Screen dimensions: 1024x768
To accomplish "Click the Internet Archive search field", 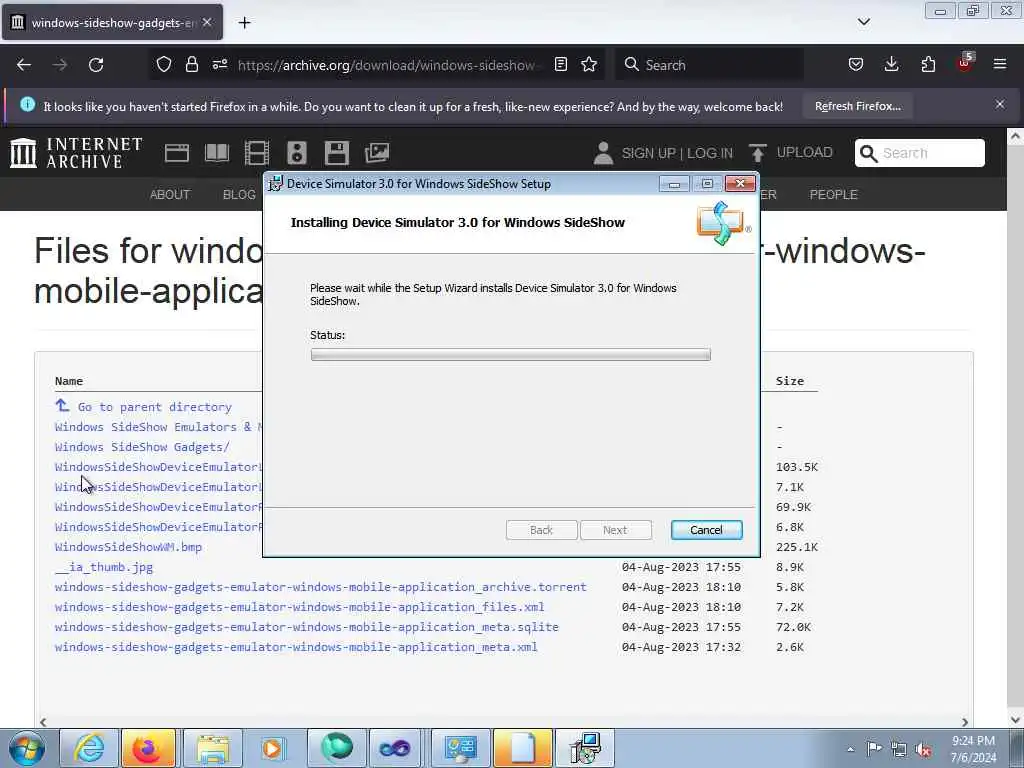I will pos(920,153).
